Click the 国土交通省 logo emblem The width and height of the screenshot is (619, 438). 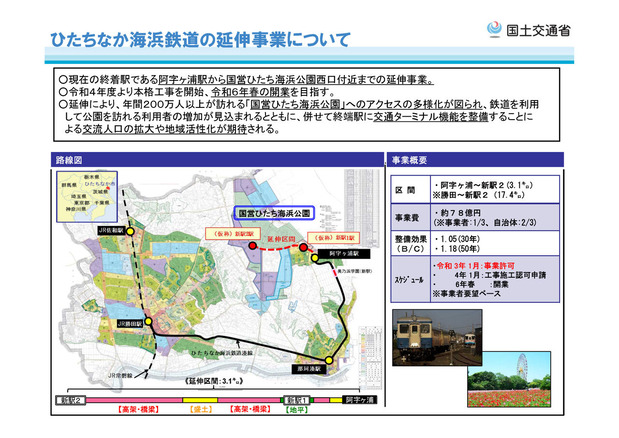[x=493, y=30]
